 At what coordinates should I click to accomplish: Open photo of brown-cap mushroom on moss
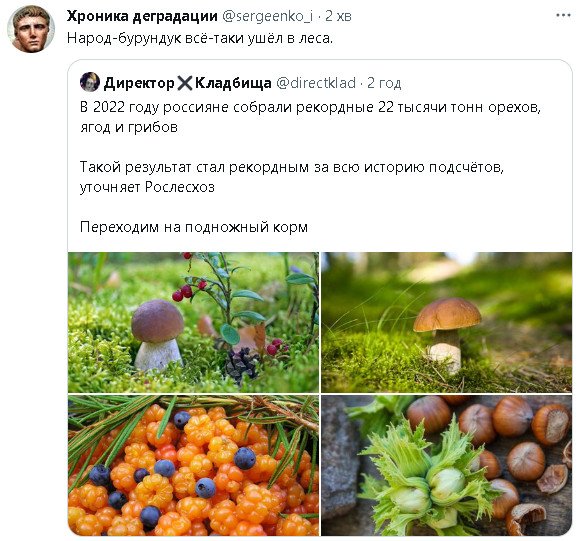pyautogui.click(x=446, y=322)
